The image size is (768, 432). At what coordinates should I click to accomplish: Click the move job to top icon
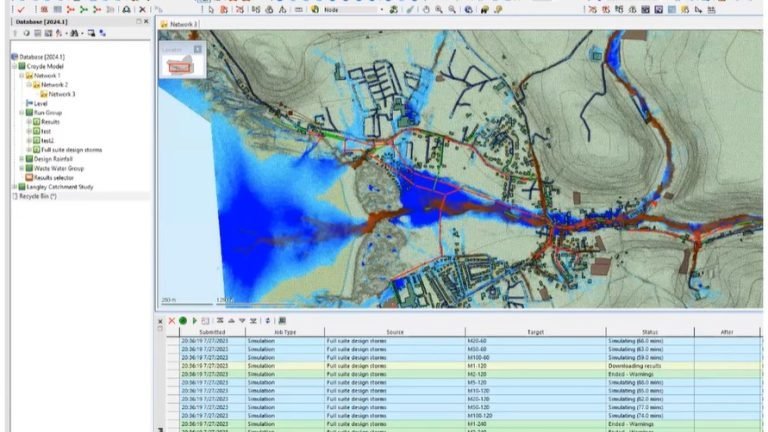220,321
